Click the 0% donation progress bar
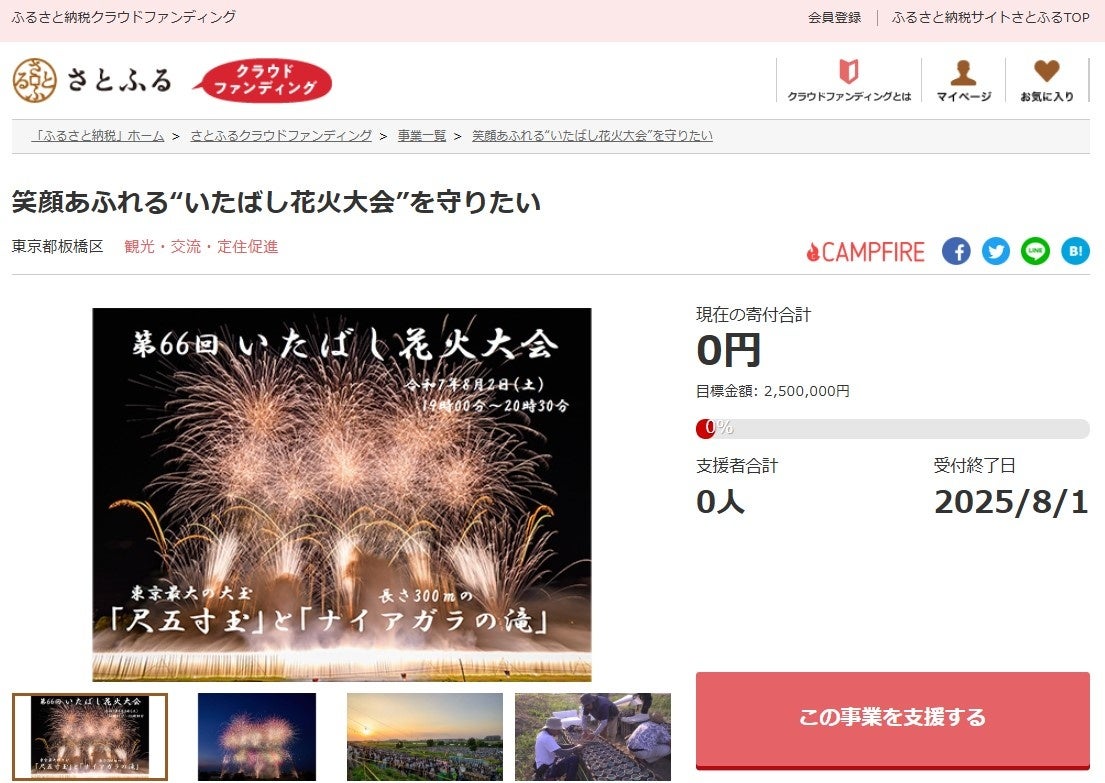Screen dimensions: 1105x783 pyautogui.click(x=890, y=429)
